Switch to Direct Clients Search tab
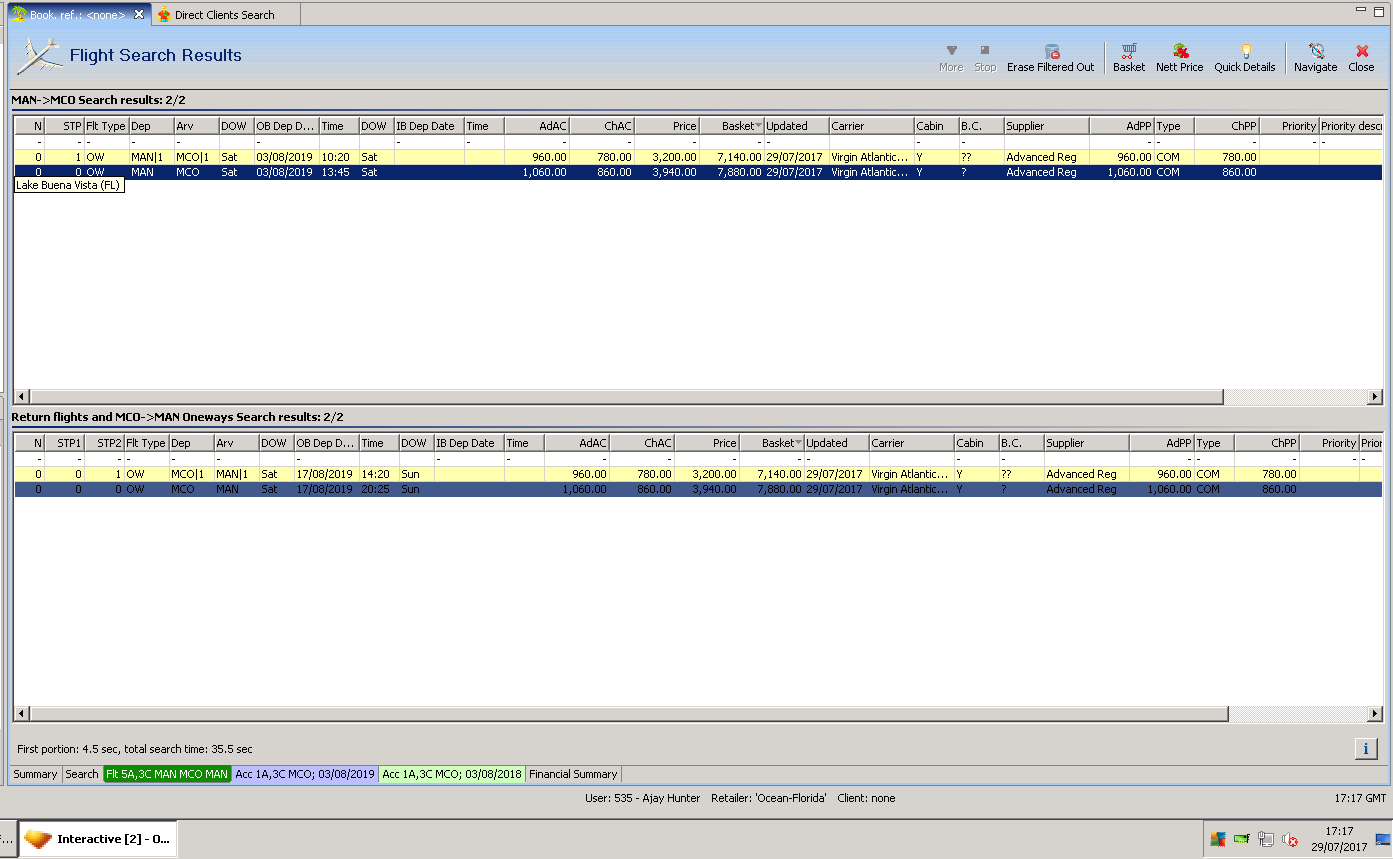 (224, 15)
